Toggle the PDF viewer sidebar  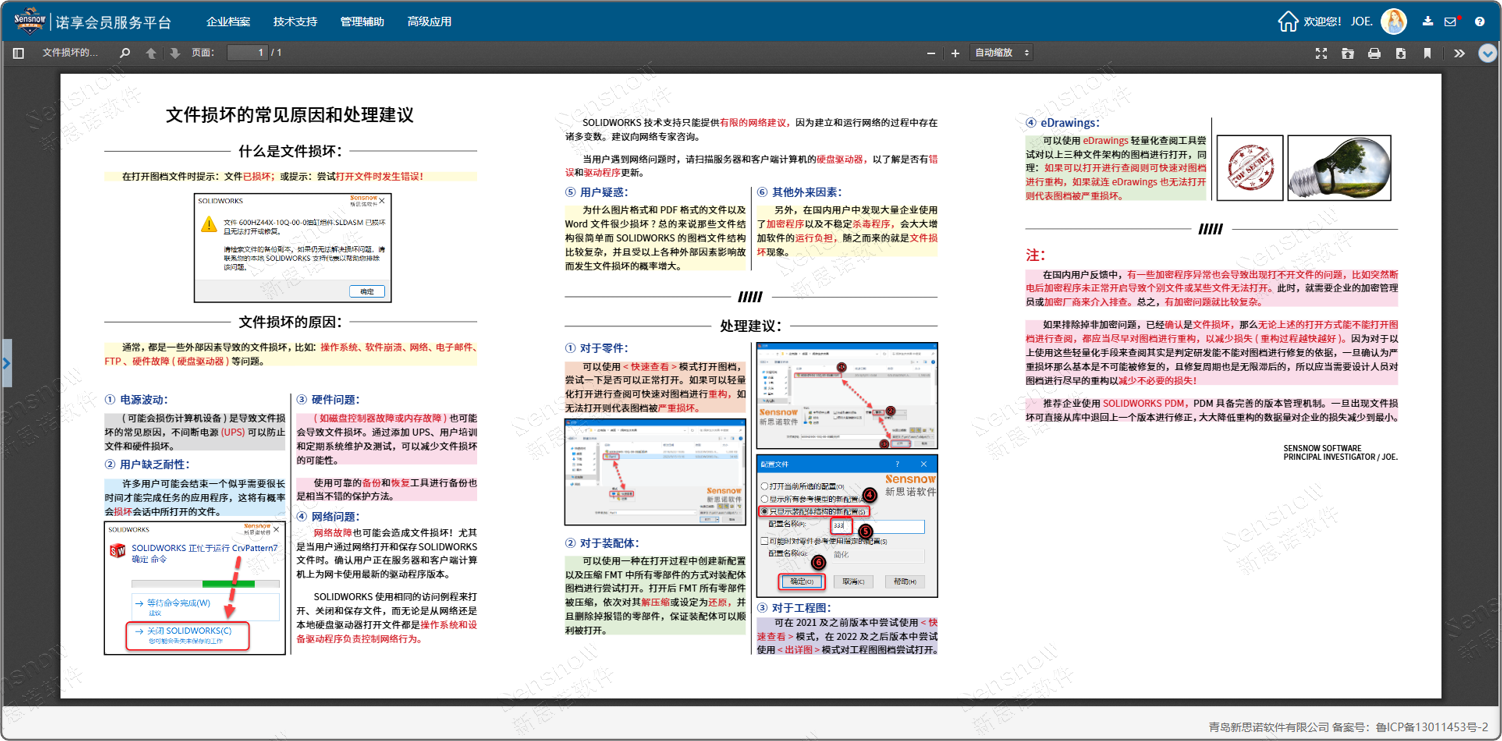pos(19,53)
